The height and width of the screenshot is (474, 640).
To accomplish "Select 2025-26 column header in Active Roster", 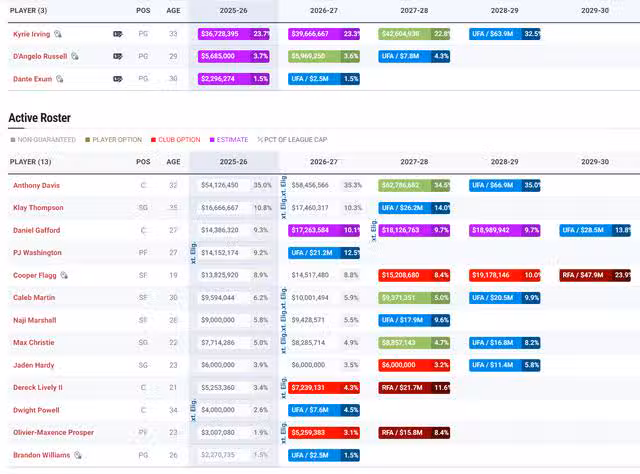I will click(233, 162).
